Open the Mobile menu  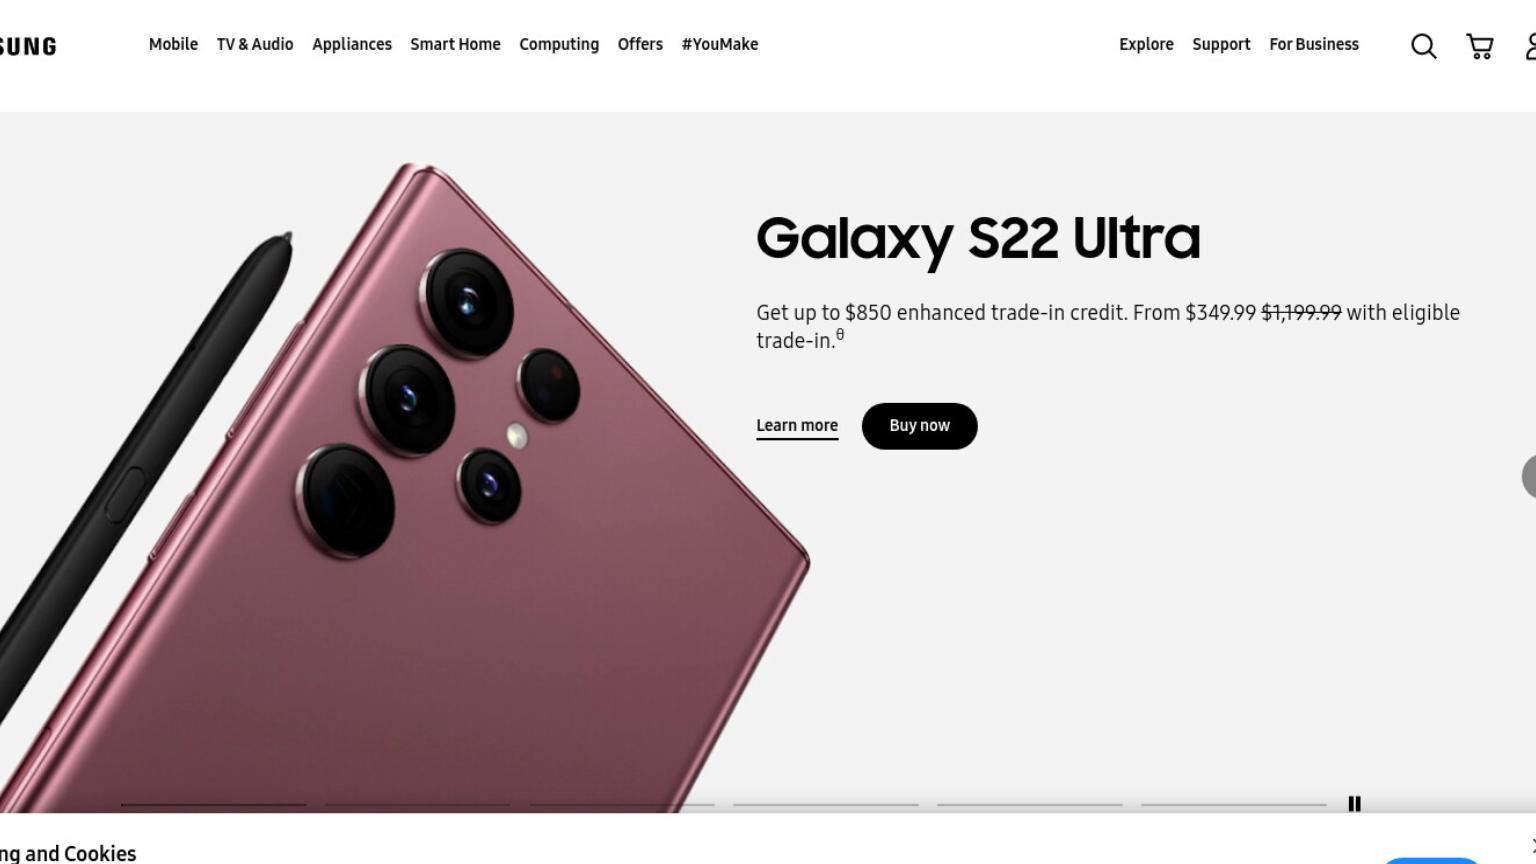pyautogui.click(x=173, y=44)
